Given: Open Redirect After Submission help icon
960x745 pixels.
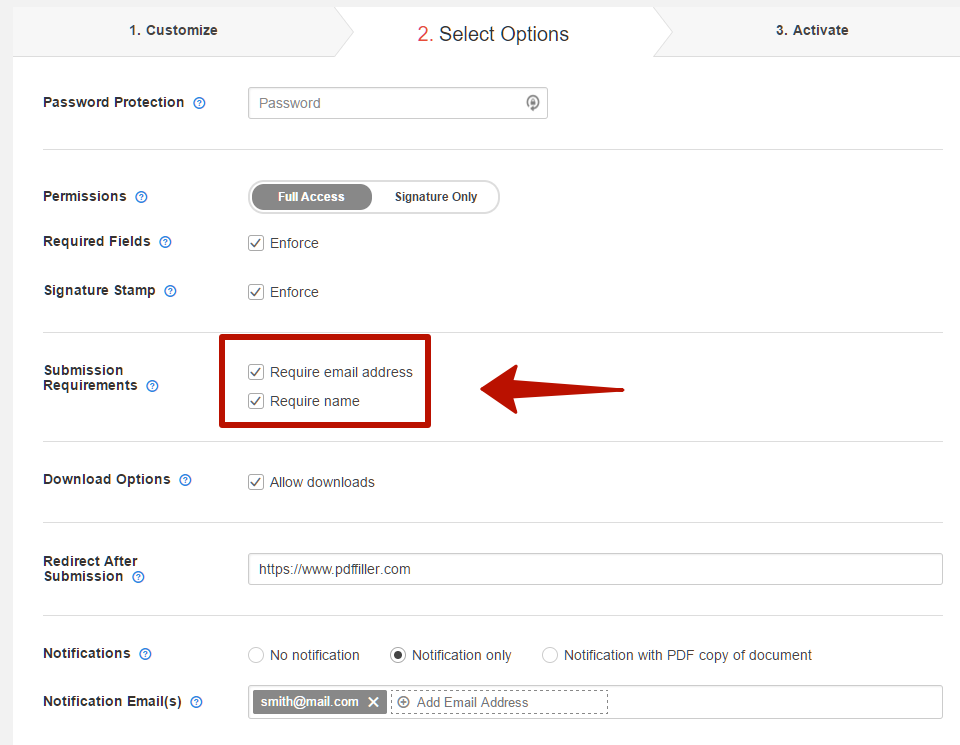Looking at the screenshot, I should [138, 577].
